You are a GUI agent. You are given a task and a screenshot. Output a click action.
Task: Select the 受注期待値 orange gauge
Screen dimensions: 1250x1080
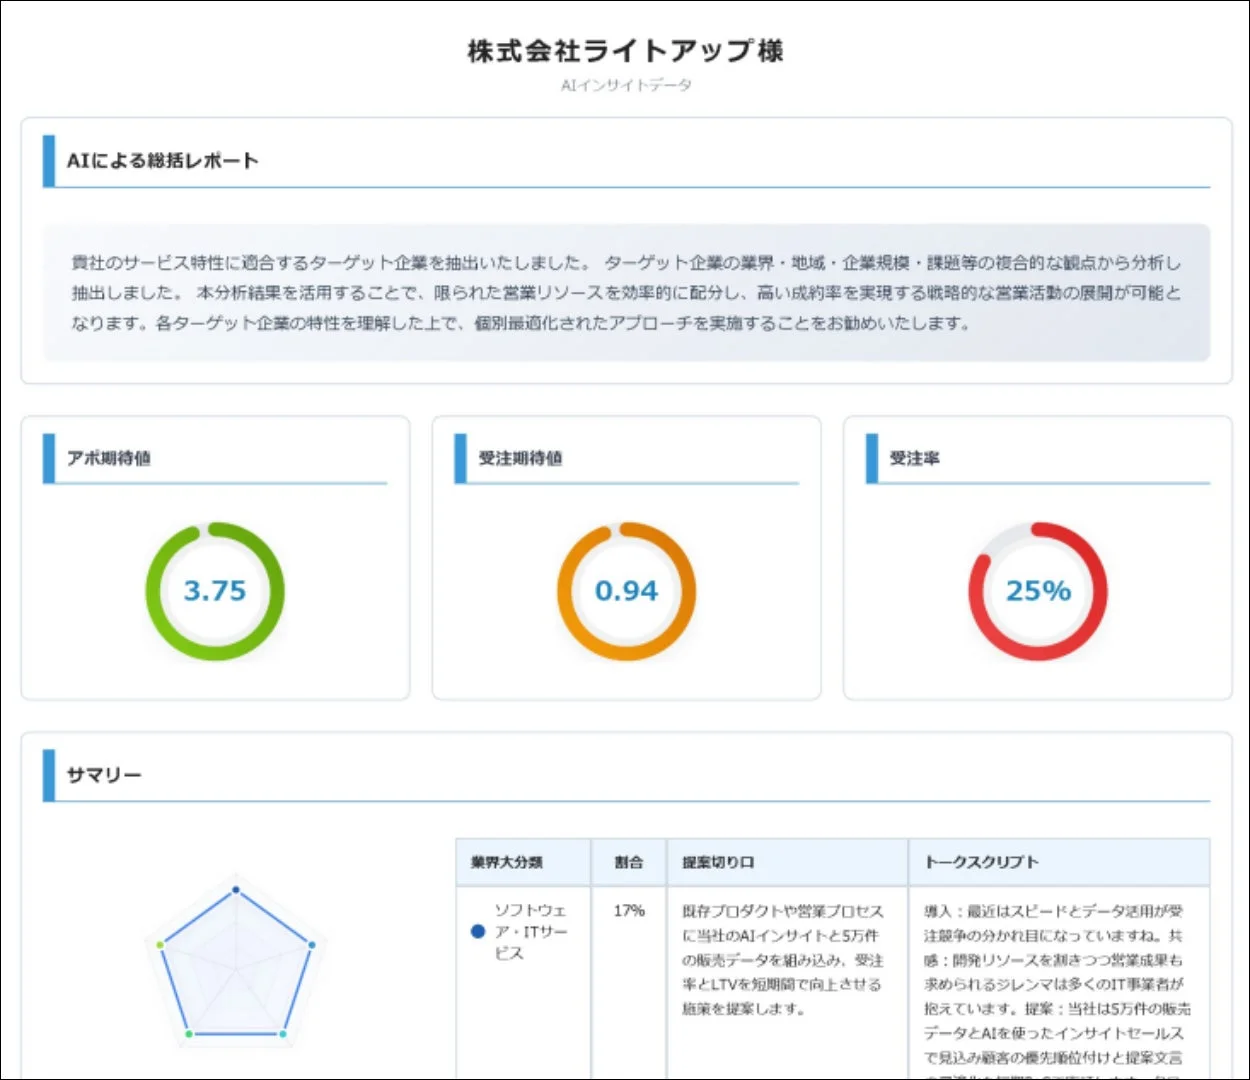click(x=625, y=591)
